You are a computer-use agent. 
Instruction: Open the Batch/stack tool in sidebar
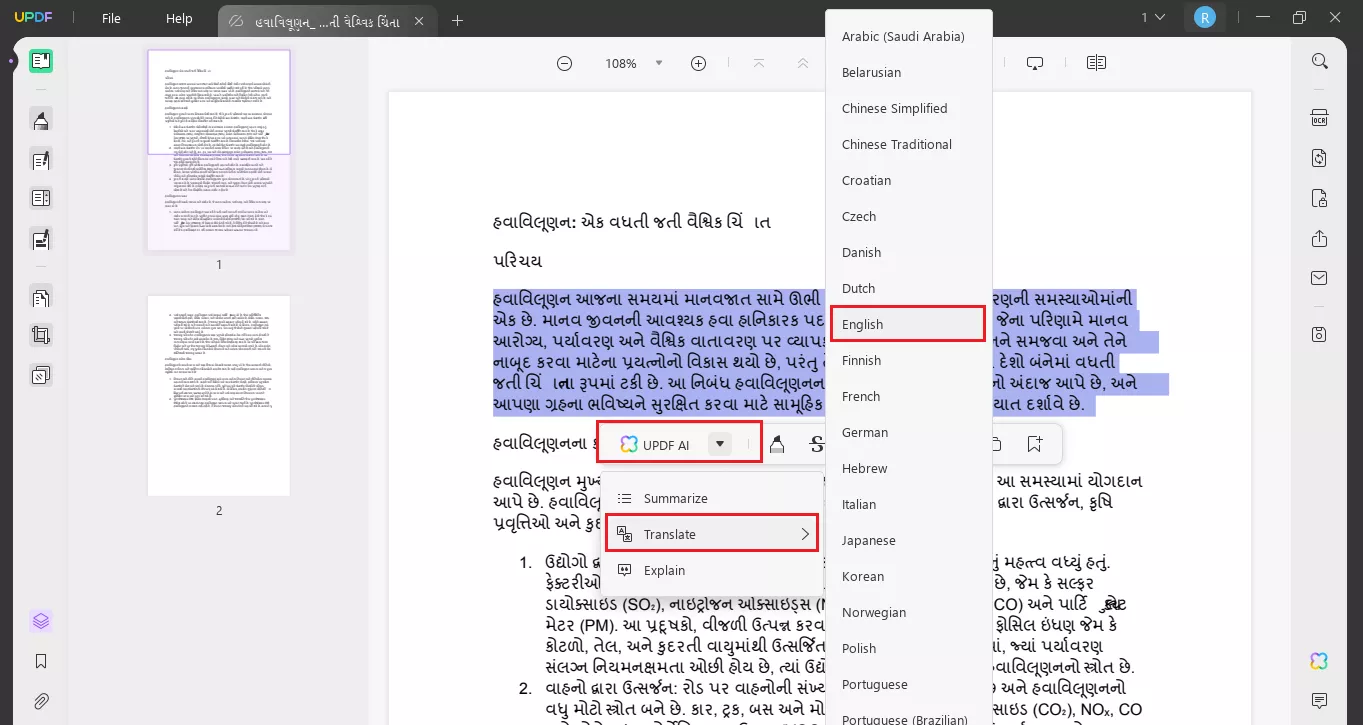[41, 376]
